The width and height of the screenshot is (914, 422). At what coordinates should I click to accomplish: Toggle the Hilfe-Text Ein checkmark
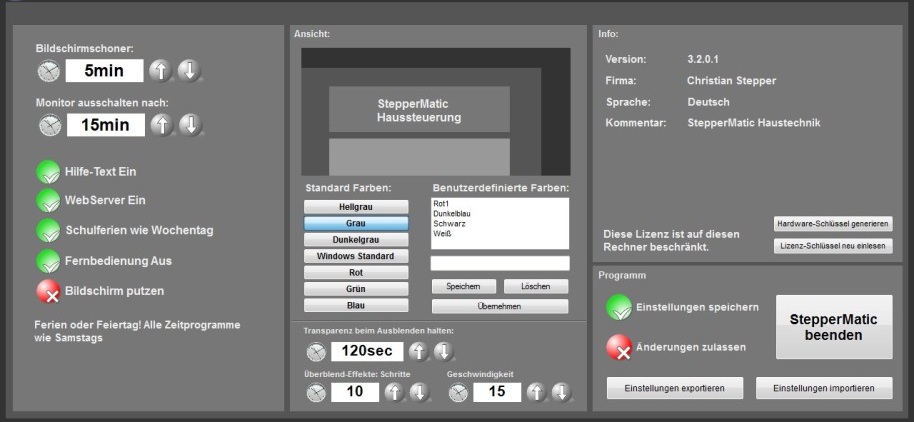coord(48,172)
